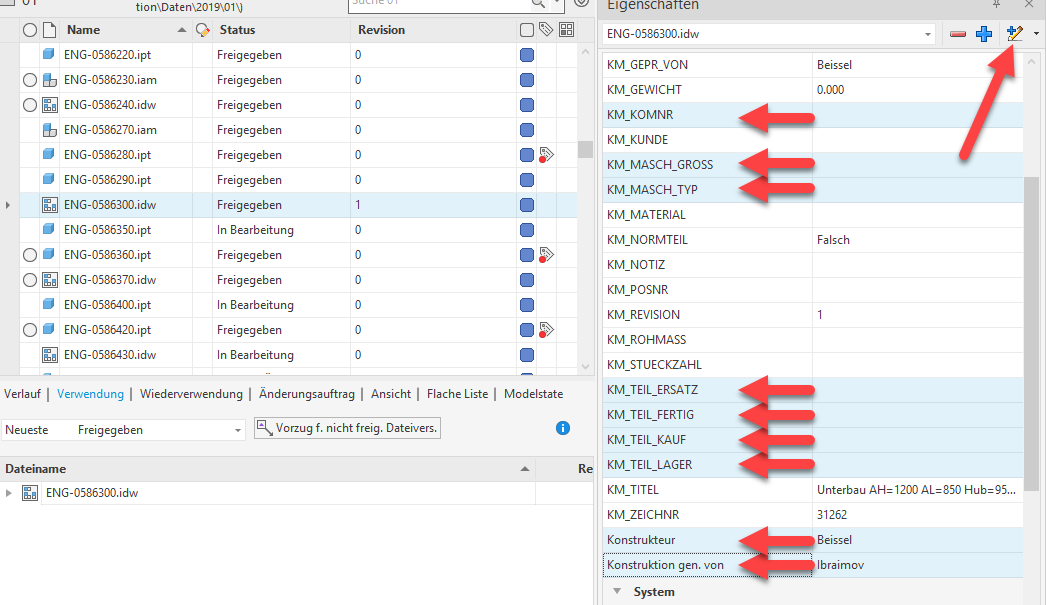Click the red minus remove property icon

(958, 34)
